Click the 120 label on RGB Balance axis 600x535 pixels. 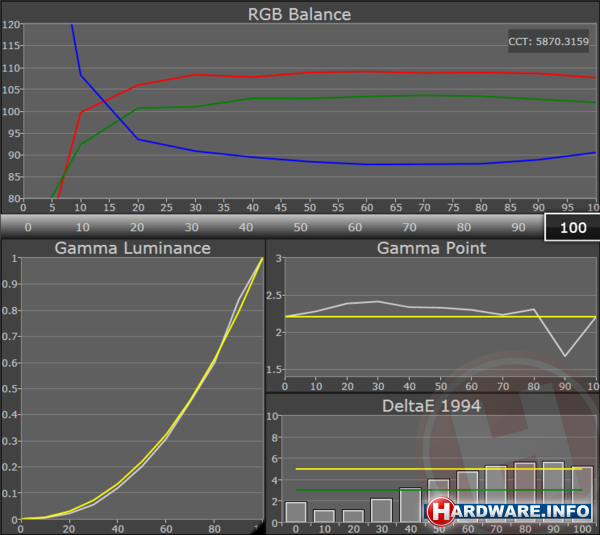pyautogui.click(x=11, y=24)
